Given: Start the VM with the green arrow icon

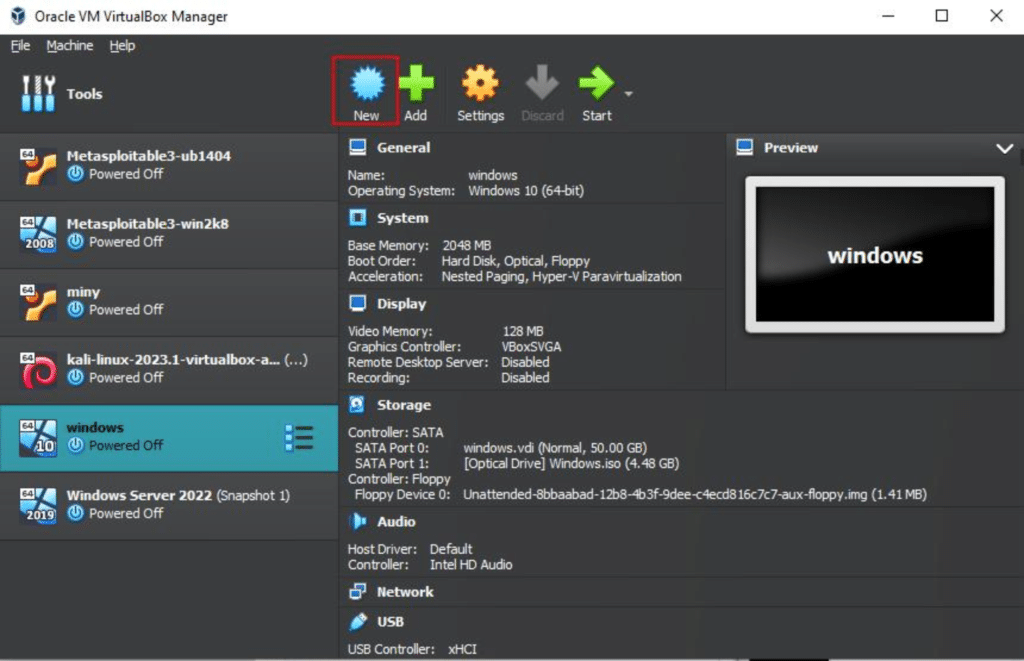Looking at the screenshot, I should [x=596, y=84].
